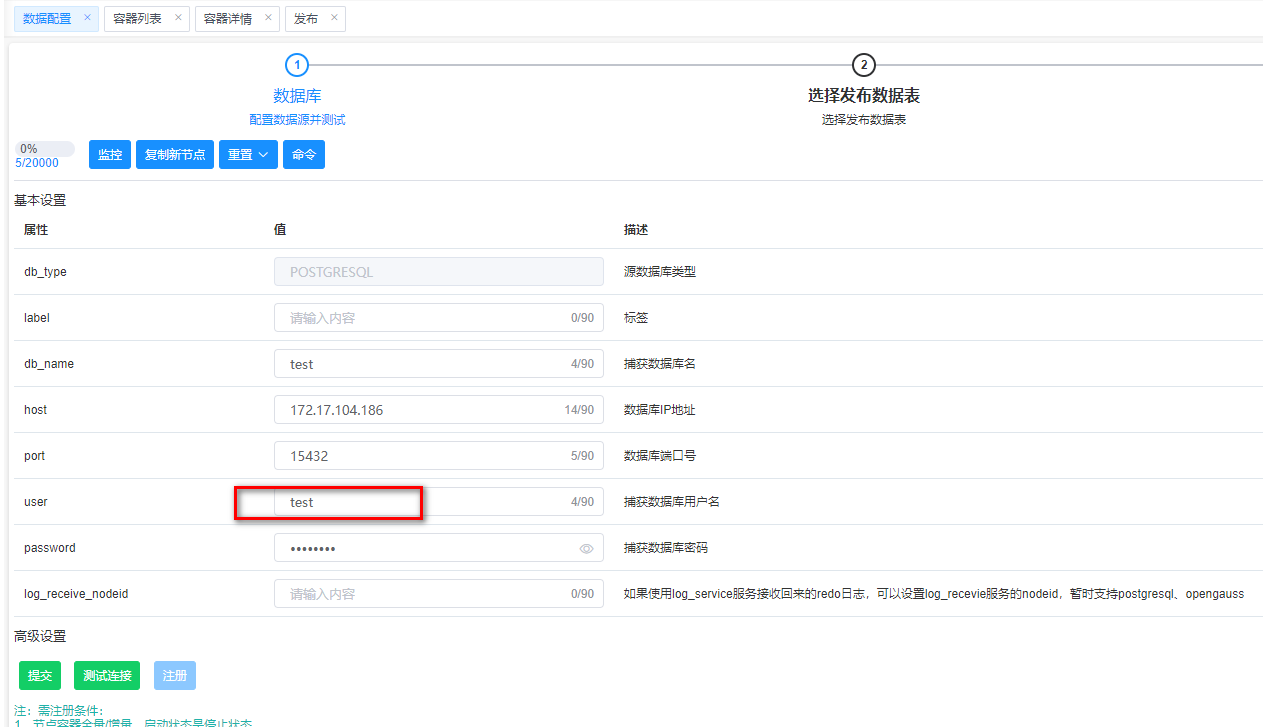Screen dimensions: 1263x727
Task: Switch to the 容器列表 tab
Action: (x=138, y=19)
